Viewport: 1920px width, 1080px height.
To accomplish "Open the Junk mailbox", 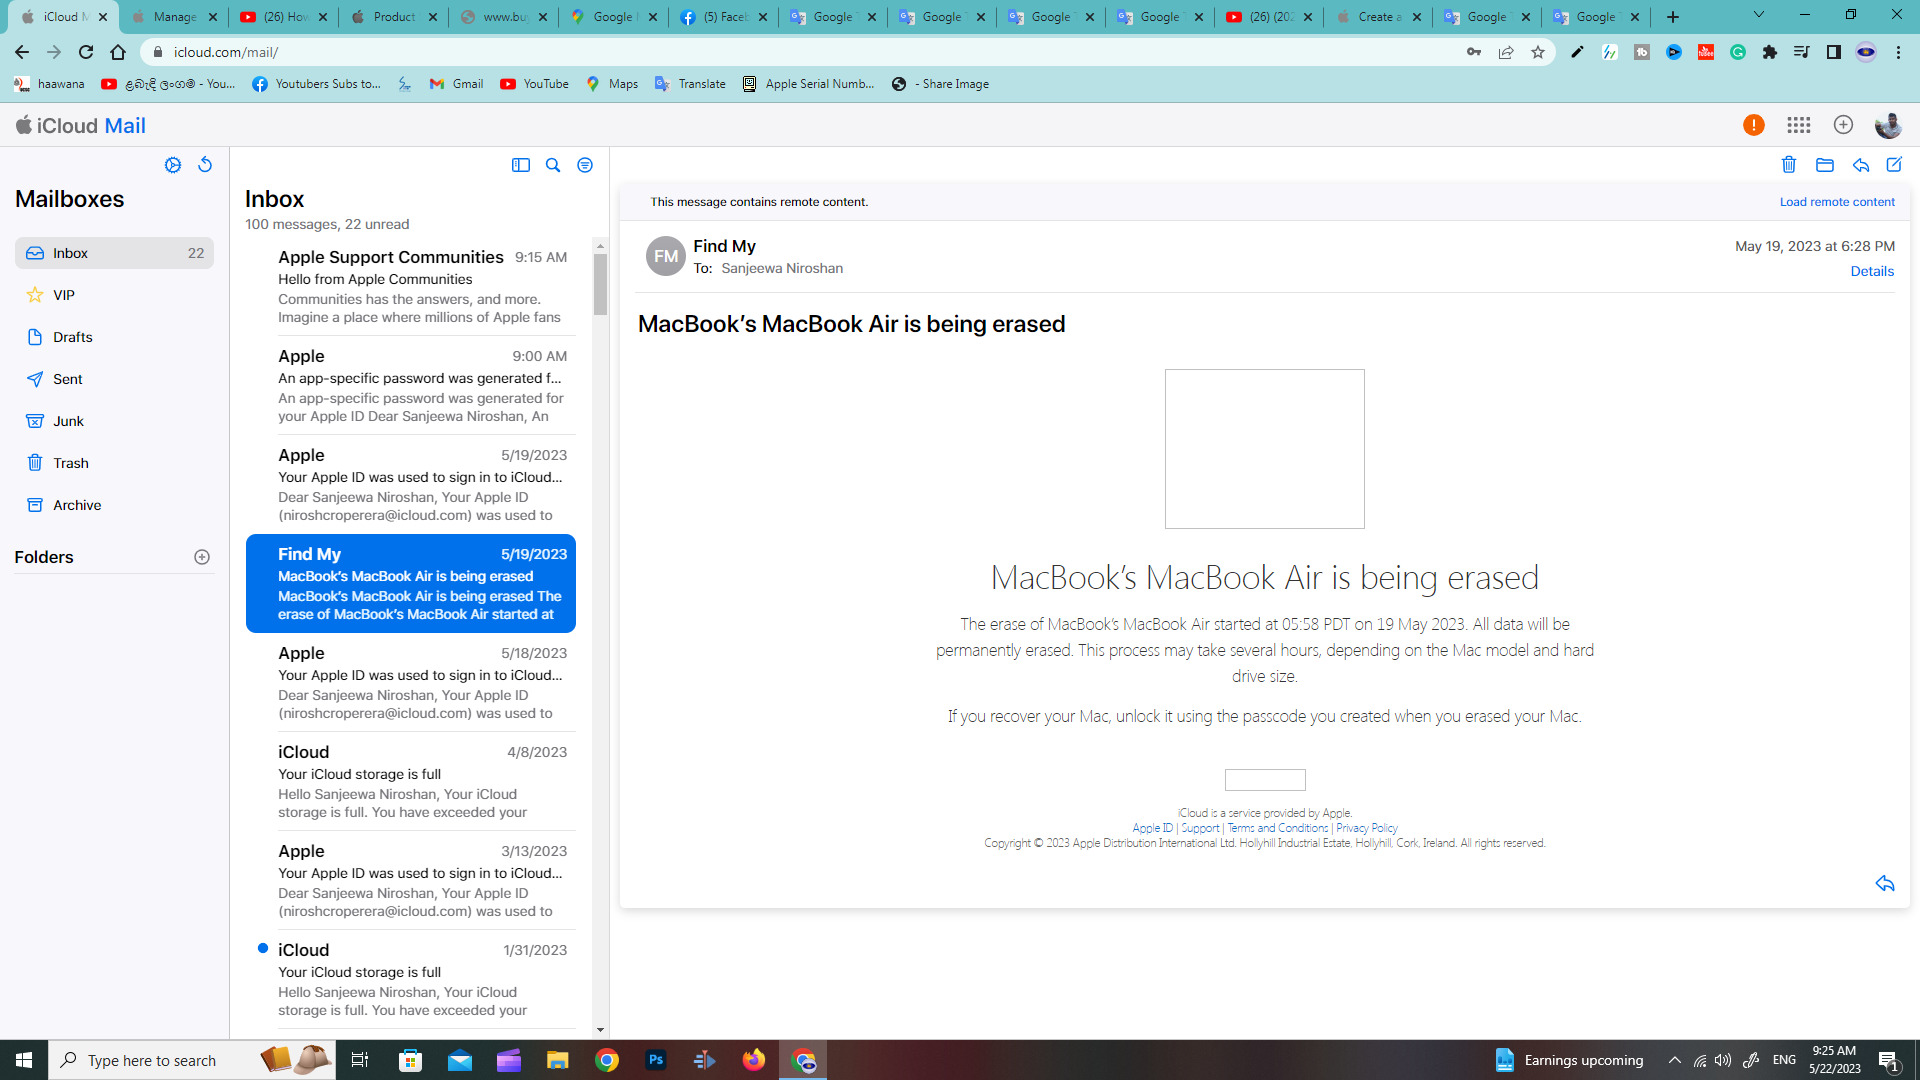I will coord(68,421).
